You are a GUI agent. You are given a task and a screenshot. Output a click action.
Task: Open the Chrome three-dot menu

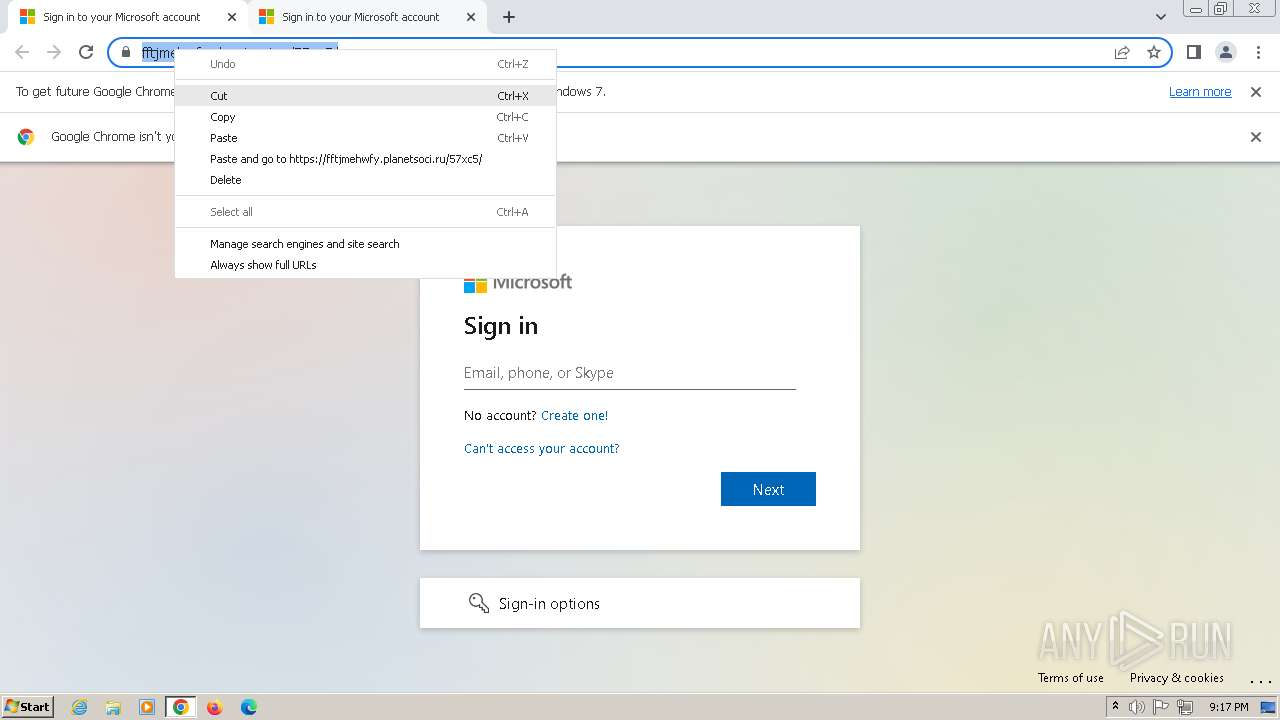click(x=1257, y=52)
